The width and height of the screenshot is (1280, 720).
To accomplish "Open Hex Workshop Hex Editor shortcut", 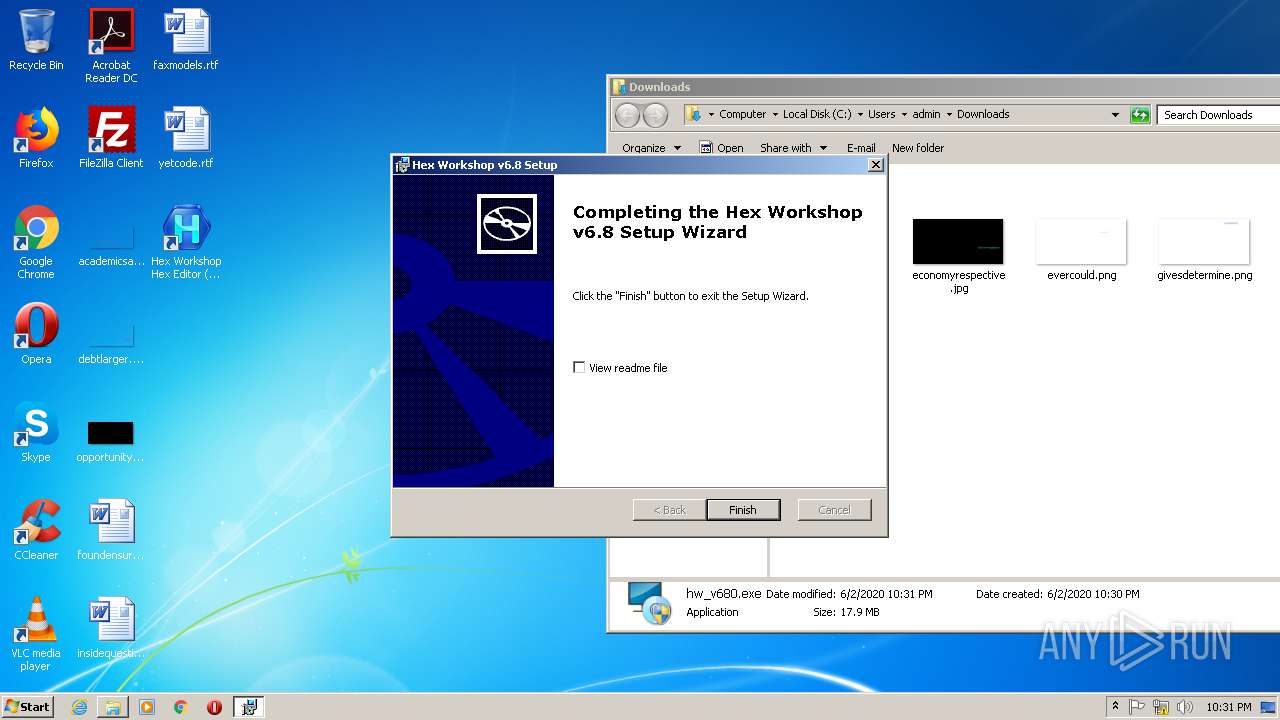I will tap(186, 242).
